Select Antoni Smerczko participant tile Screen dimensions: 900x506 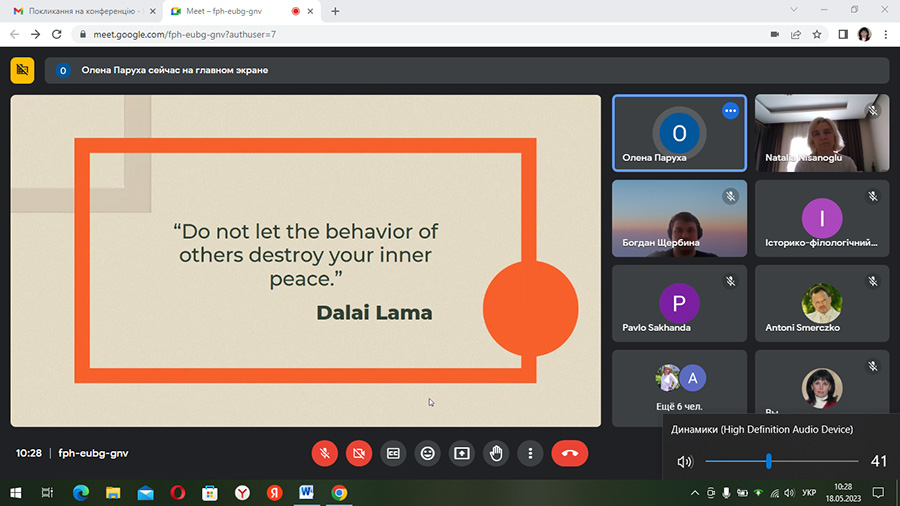pyautogui.click(x=822, y=303)
